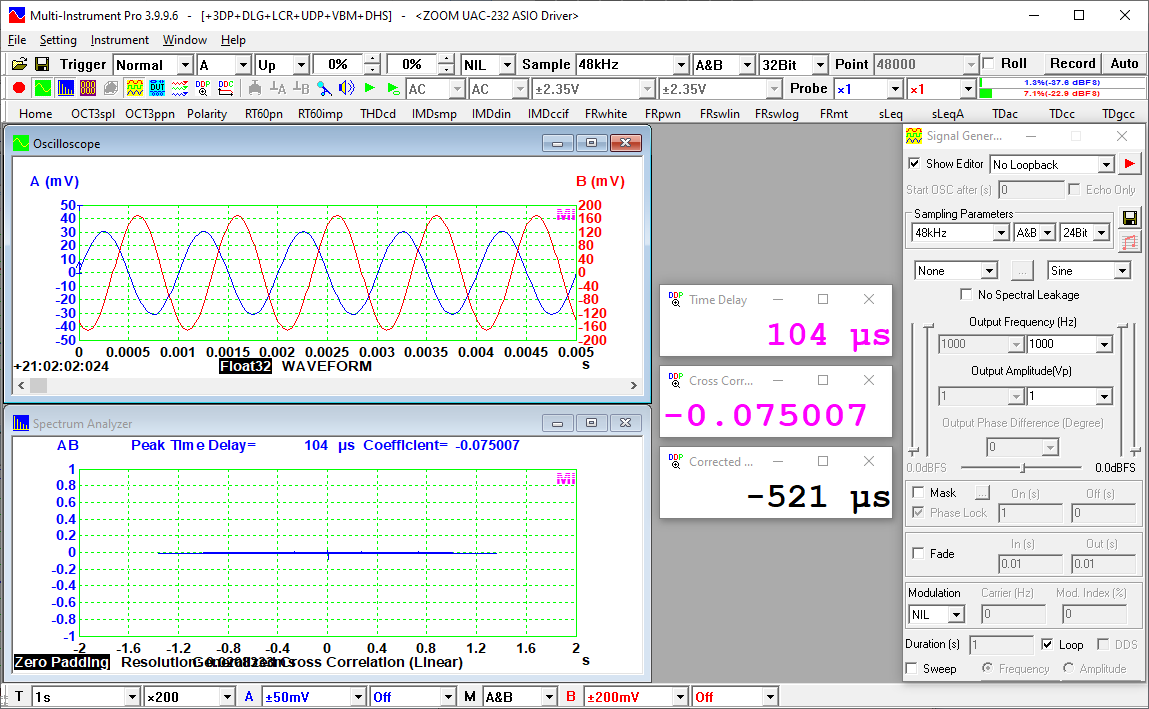Open the Spectrum Analyzer blue bars icon
This screenshot has height=709, width=1149.
(x=64, y=87)
